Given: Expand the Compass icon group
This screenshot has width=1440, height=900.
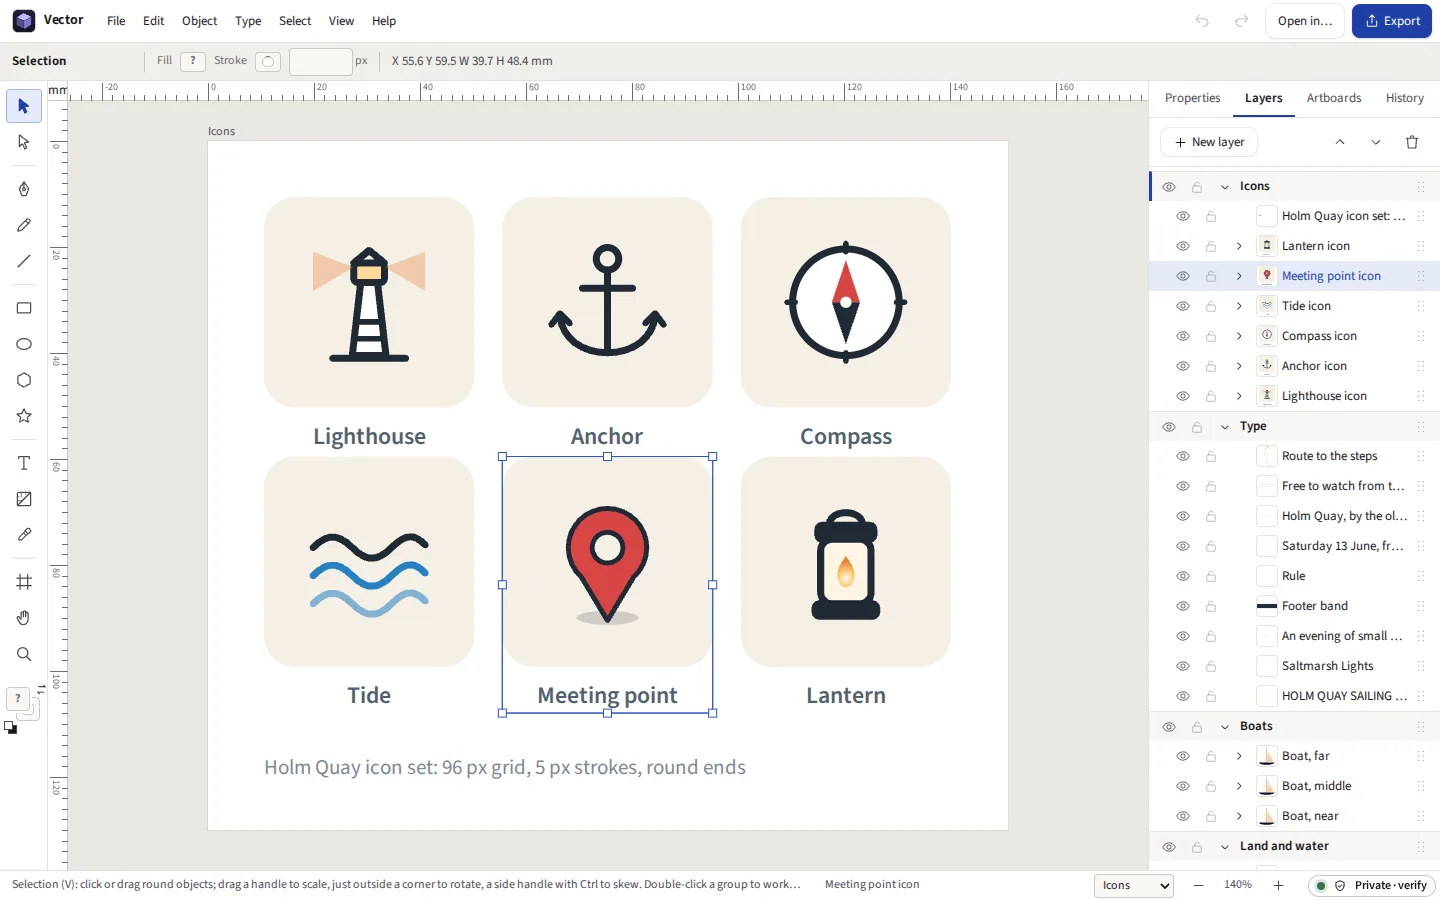Looking at the screenshot, I should (1238, 336).
